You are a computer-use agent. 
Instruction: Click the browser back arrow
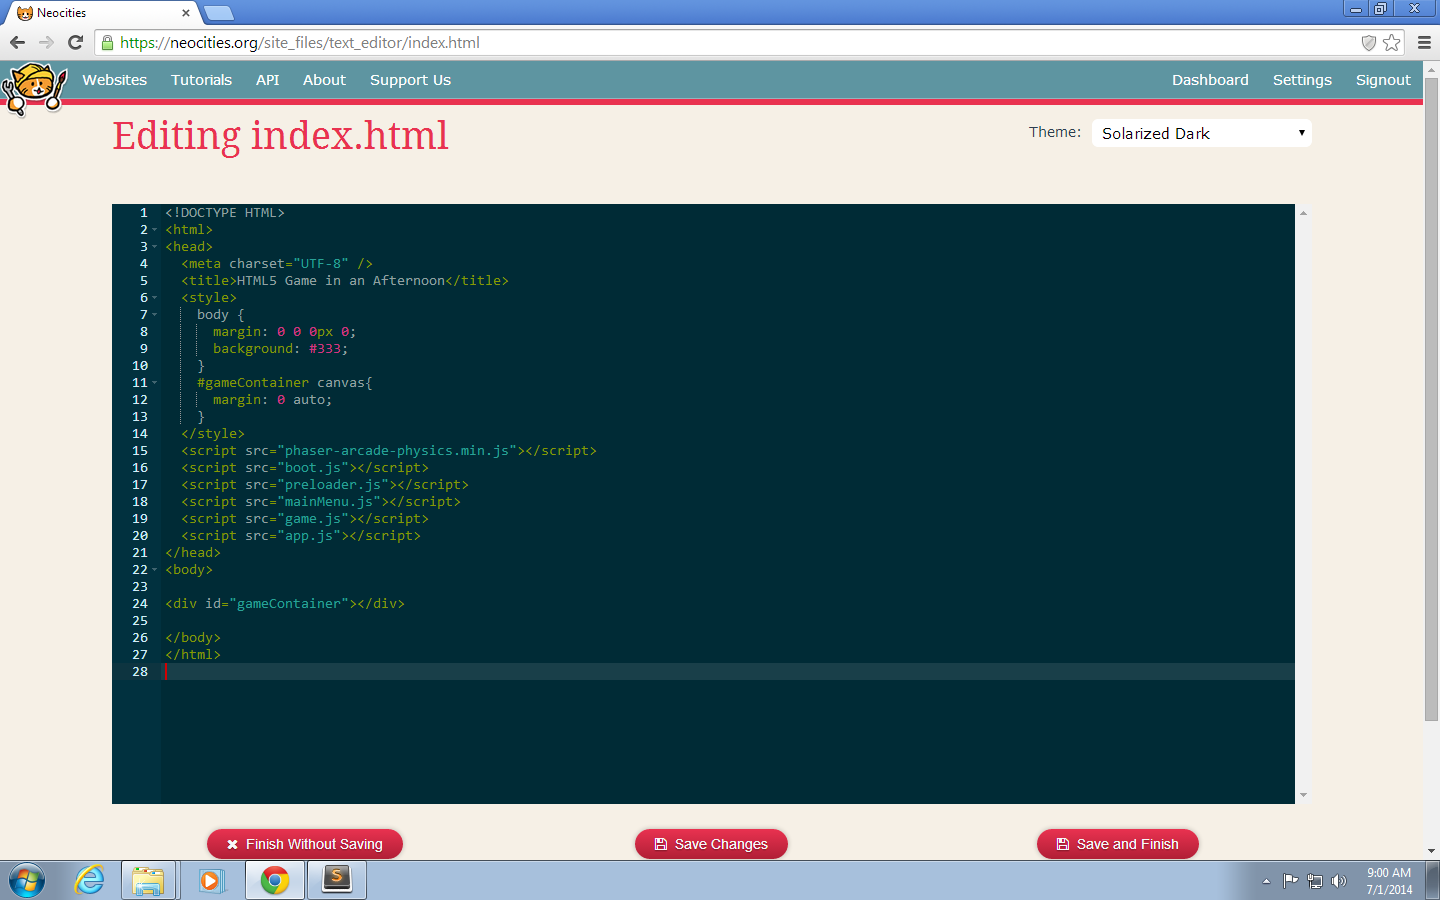click(x=17, y=42)
